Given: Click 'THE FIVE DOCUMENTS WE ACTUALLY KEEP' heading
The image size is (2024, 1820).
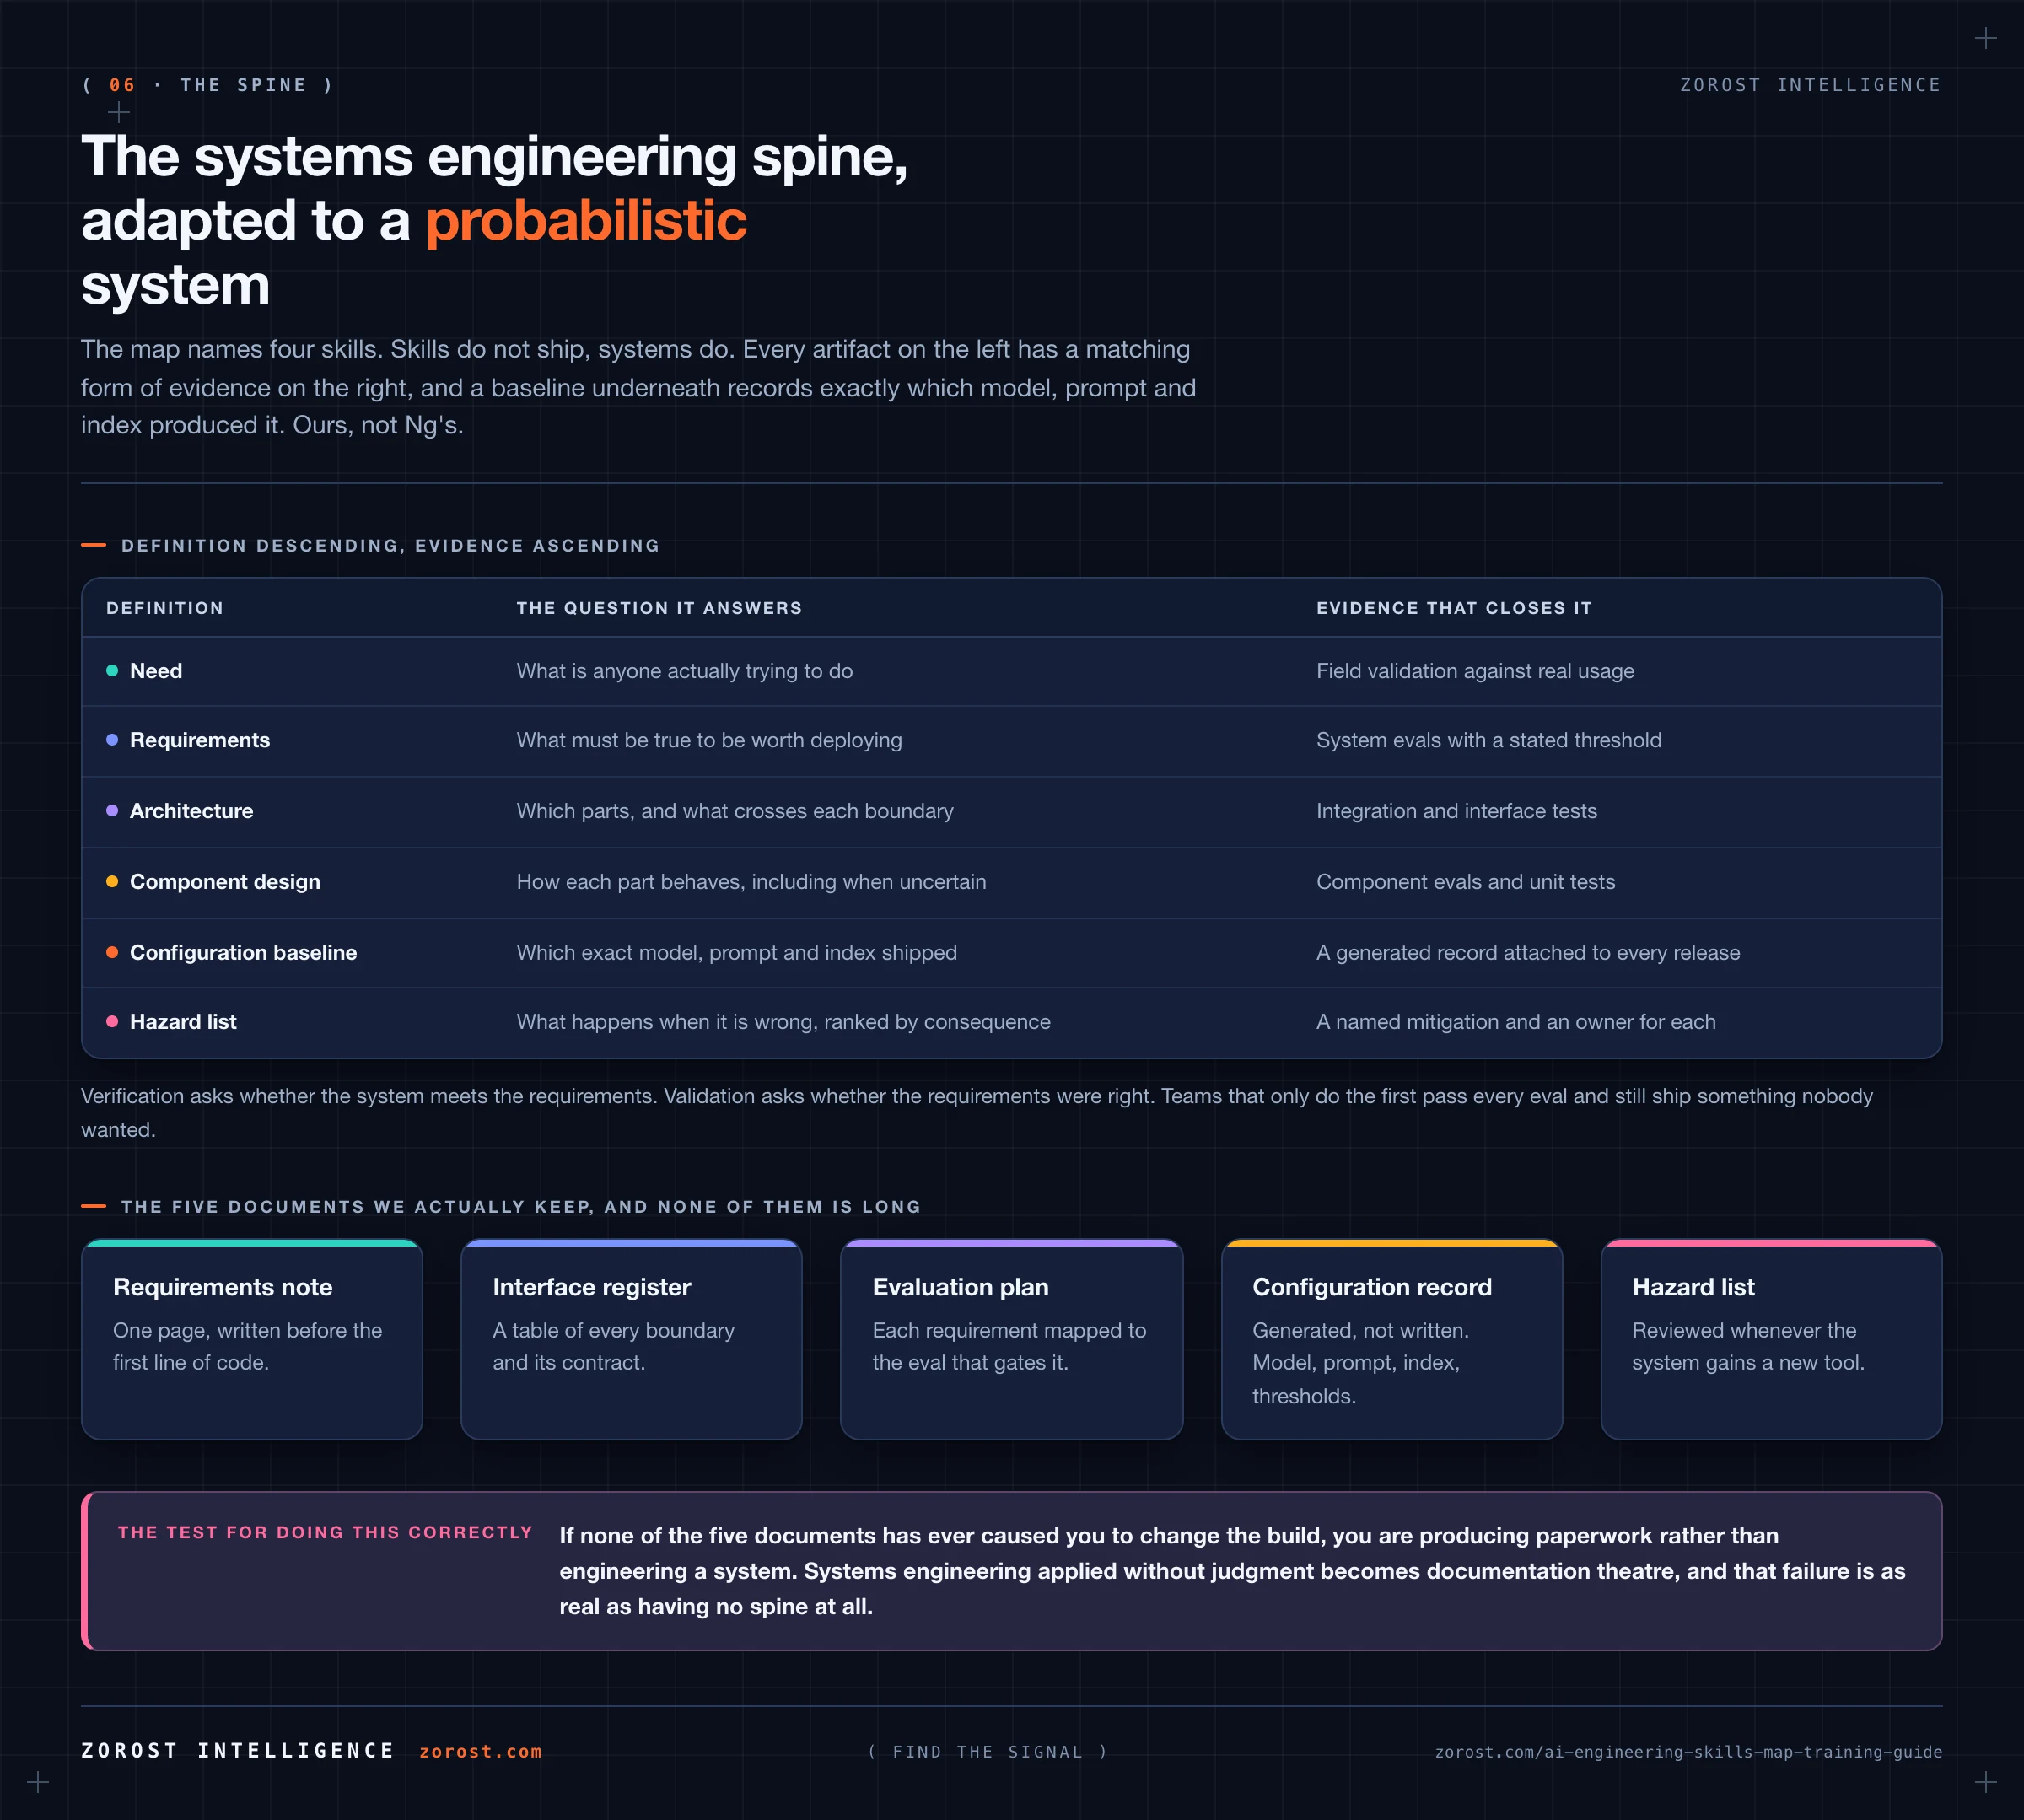Looking at the screenshot, I should tap(521, 1207).
